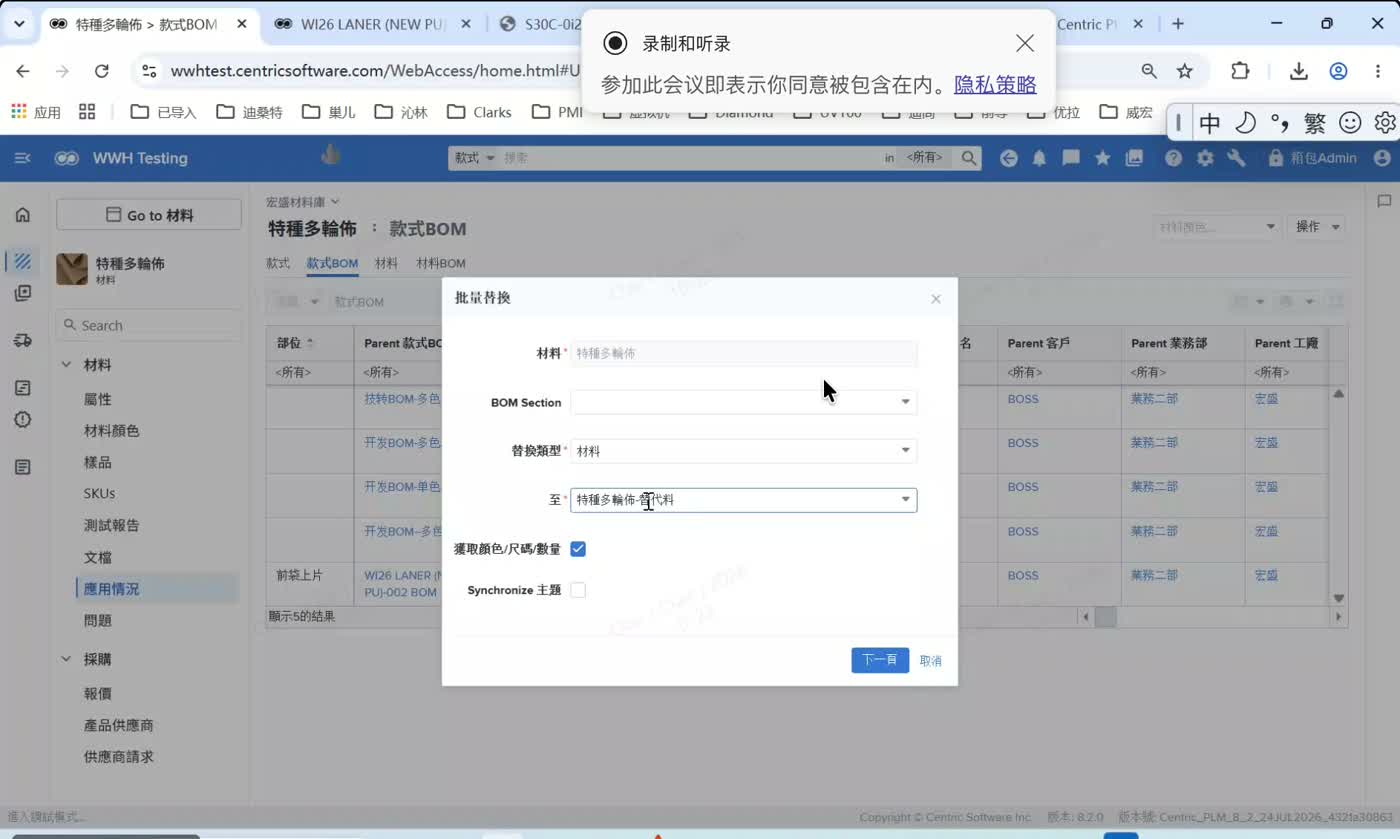Toggle the IME 繁 traditional mode
Image resolution: width=1400 pixels, height=839 pixels.
[x=1315, y=123]
